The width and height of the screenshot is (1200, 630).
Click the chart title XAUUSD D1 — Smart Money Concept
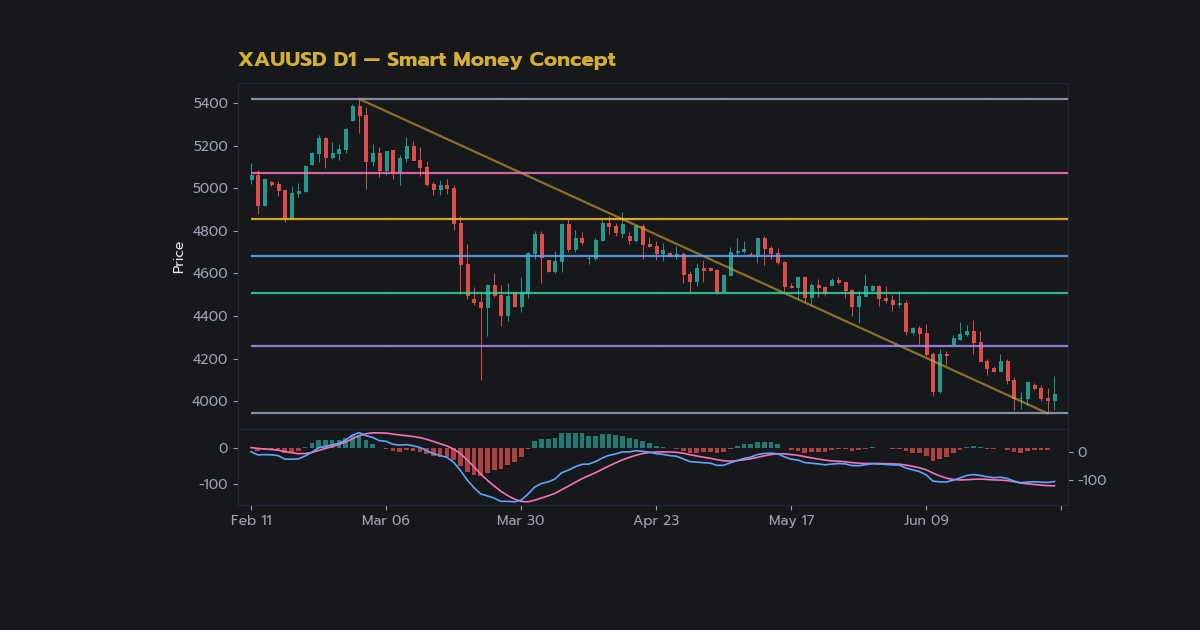pyautogui.click(x=427, y=60)
